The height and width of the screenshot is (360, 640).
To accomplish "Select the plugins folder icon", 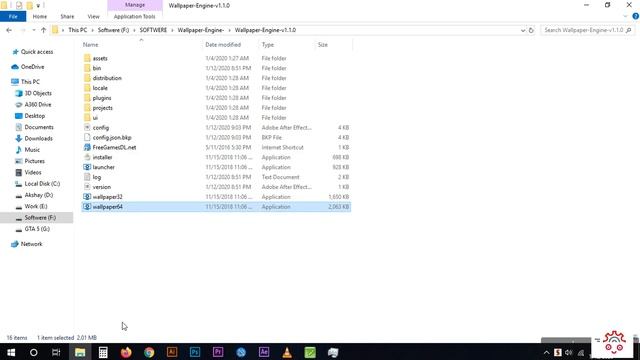I will [x=87, y=98].
